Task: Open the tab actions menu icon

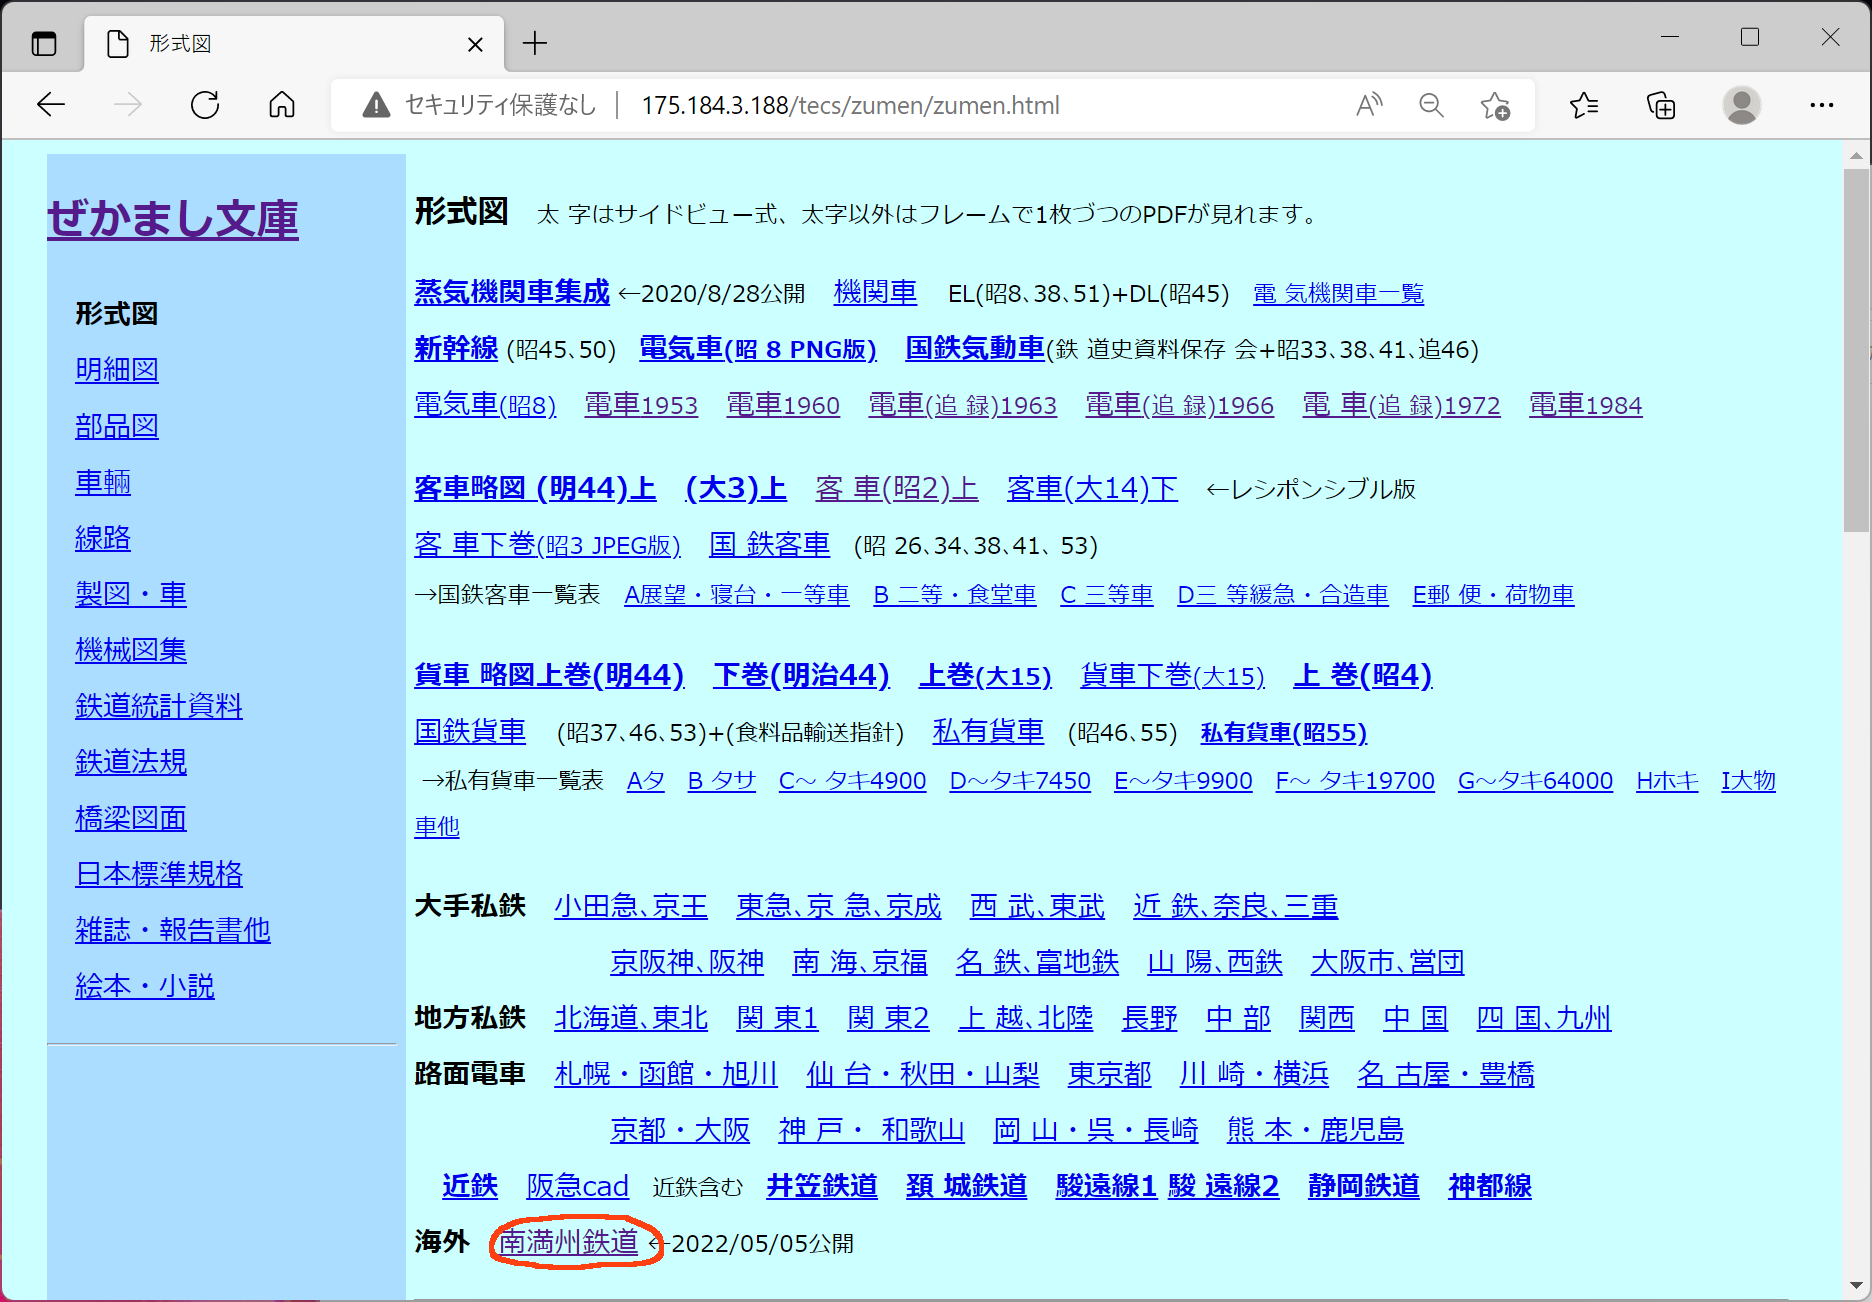Action: 44,43
